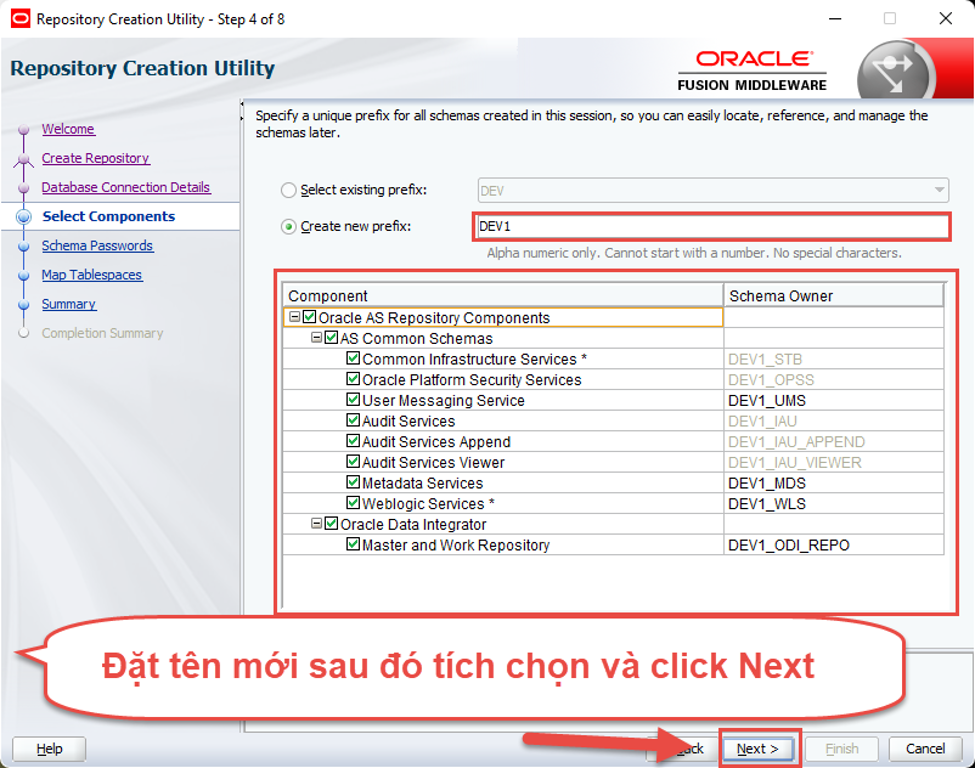Open the existing prefix dropdown list
977x768 pixels.
click(x=941, y=188)
